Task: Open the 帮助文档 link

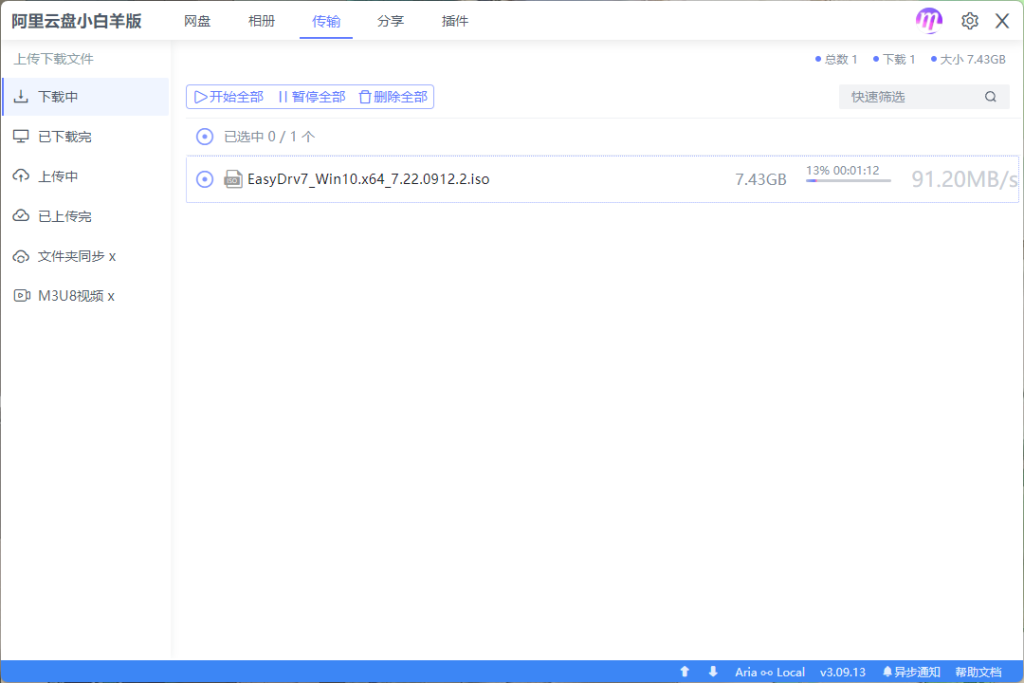Action: click(978, 672)
